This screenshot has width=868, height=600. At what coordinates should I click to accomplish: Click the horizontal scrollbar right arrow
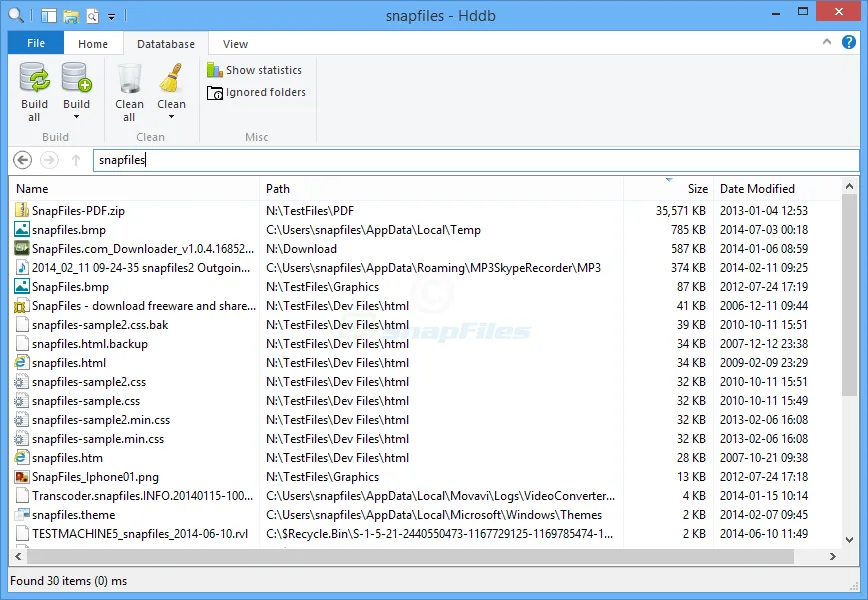click(x=833, y=556)
